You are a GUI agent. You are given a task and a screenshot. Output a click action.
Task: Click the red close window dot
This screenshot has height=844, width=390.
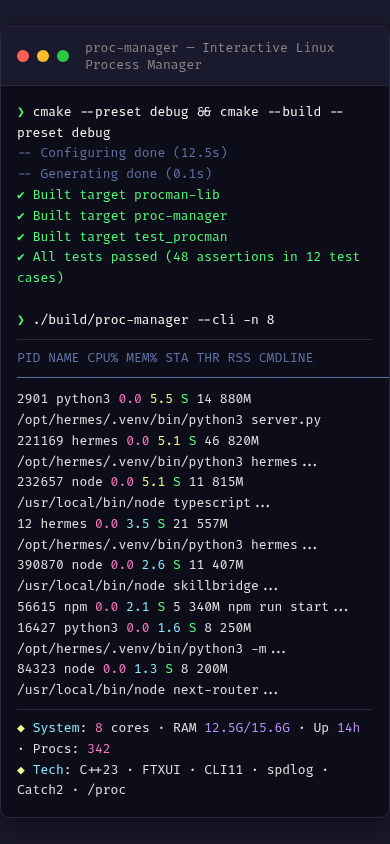click(23, 56)
